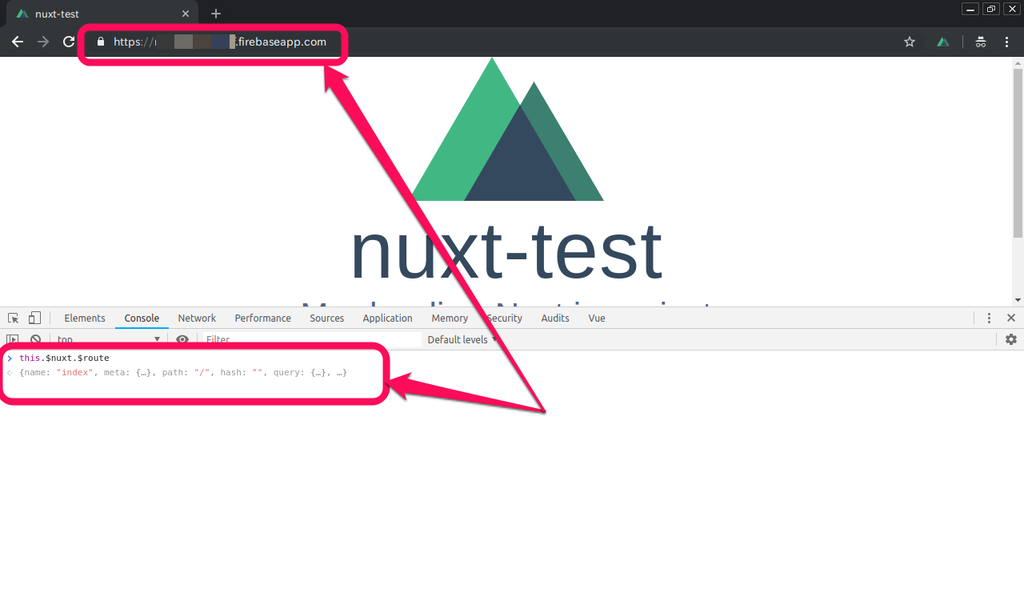Open the Memory tab
Viewport: 1024px width, 605px height.
[x=449, y=318]
